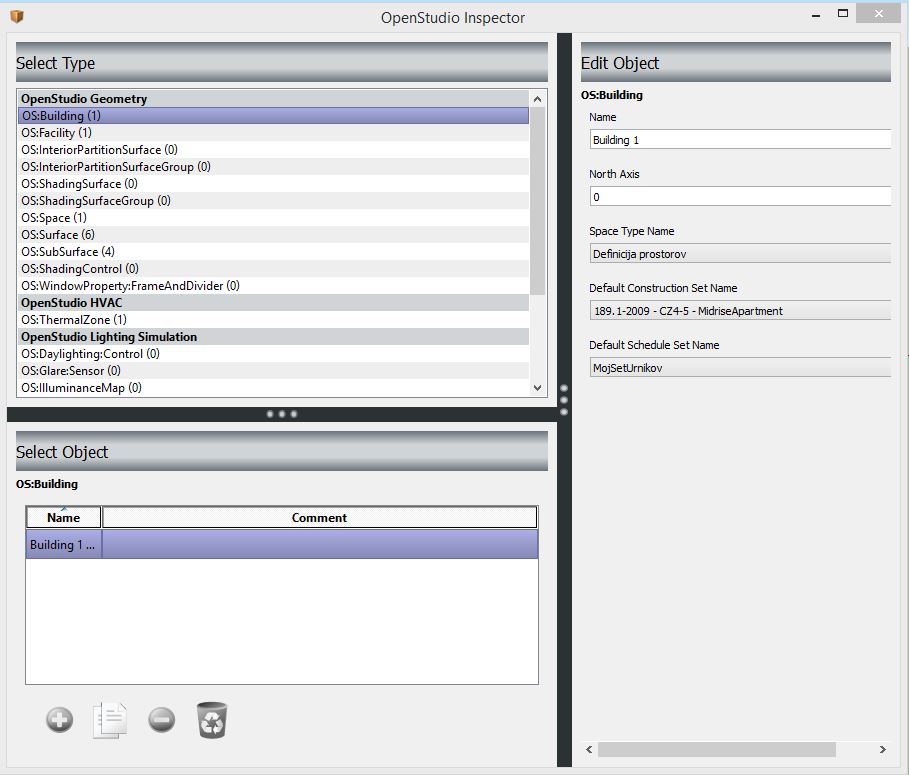The width and height of the screenshot is (909, 775).
Task: Click the Edit Object horizontal scrollbar thumb
Action: (717, 749)
